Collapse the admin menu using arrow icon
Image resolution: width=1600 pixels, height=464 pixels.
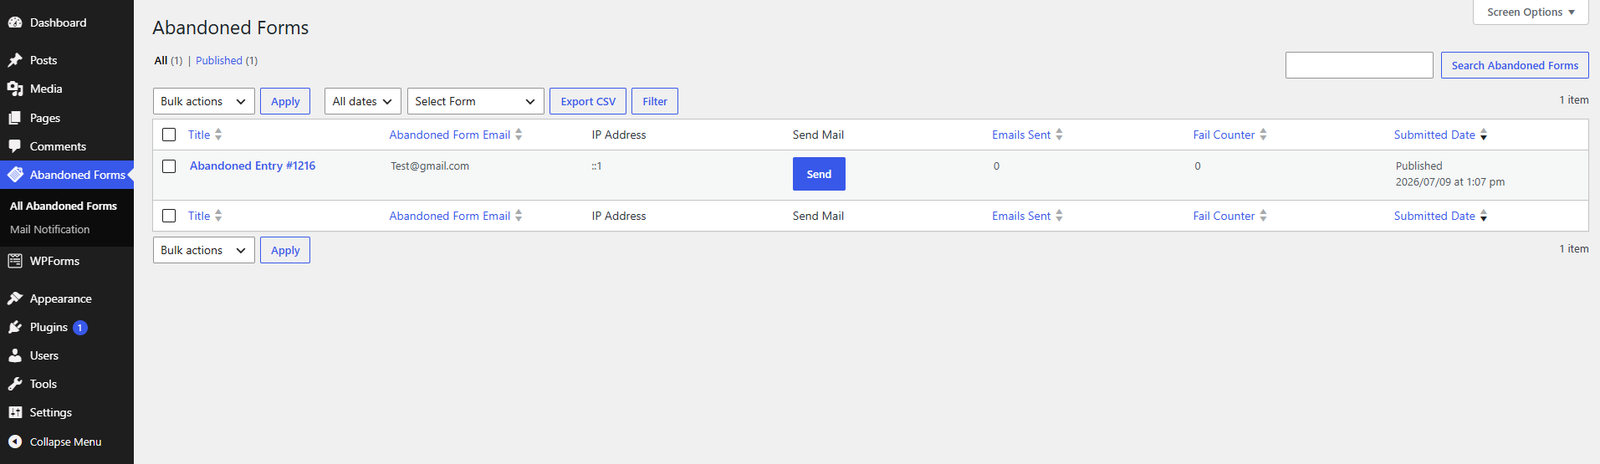[x=15, y=441]
